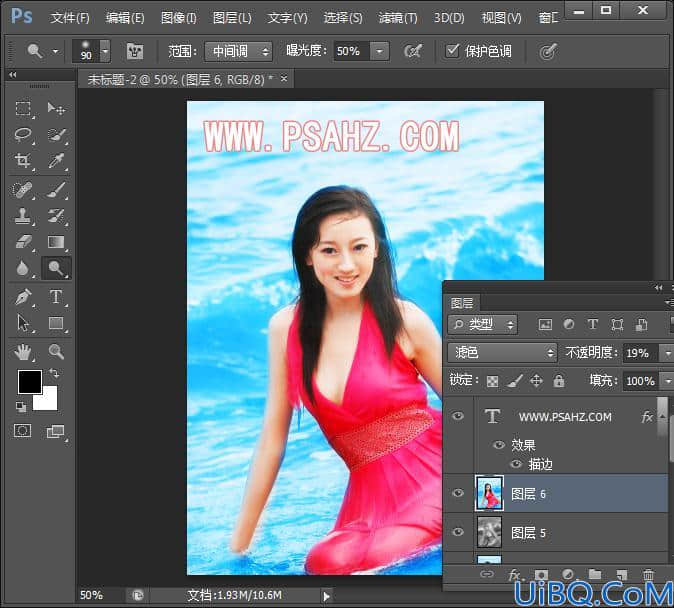The height and width of the screenshot is (608, 674).
Task: Open the Edit menu
Action: point(125,18)
